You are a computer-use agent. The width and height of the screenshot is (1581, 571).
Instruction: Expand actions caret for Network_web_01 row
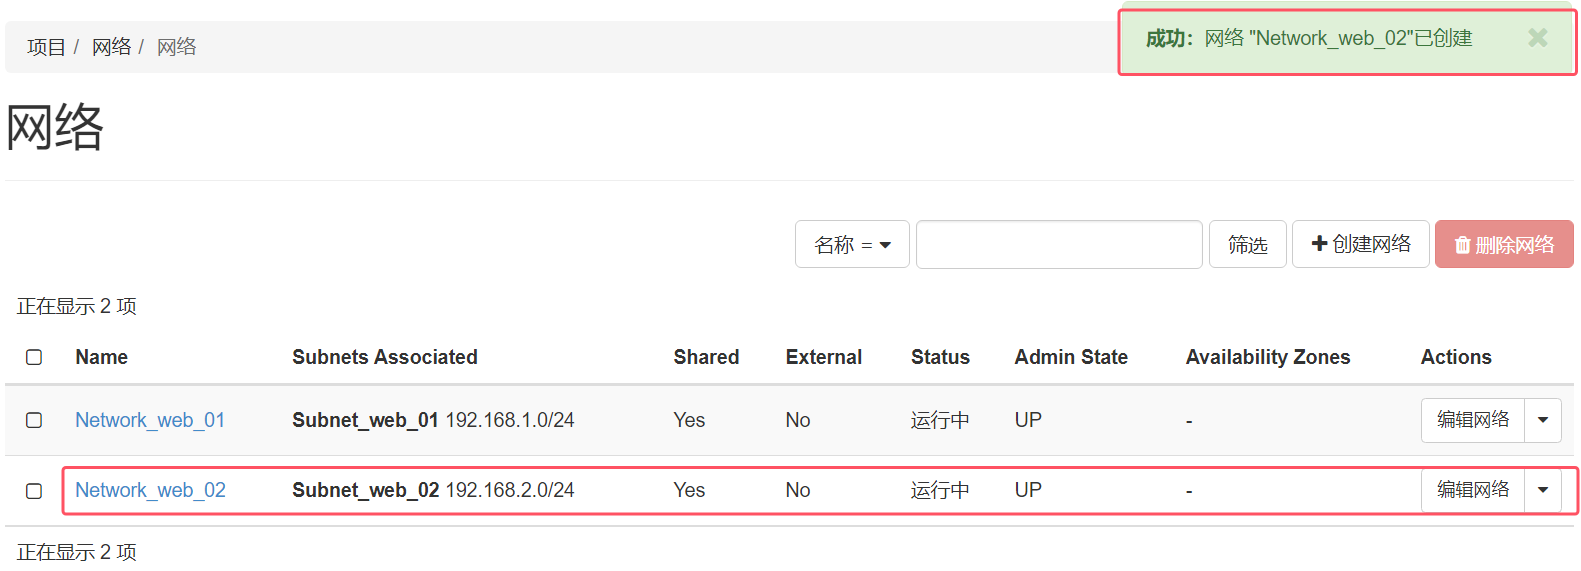click(1542, 420)
